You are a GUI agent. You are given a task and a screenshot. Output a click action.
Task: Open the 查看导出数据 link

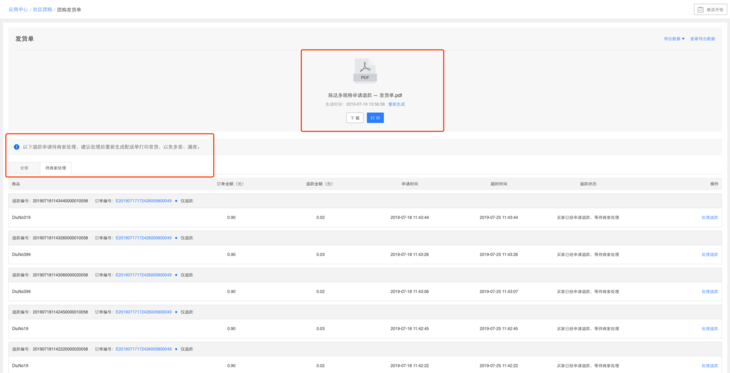pos(703,39)
